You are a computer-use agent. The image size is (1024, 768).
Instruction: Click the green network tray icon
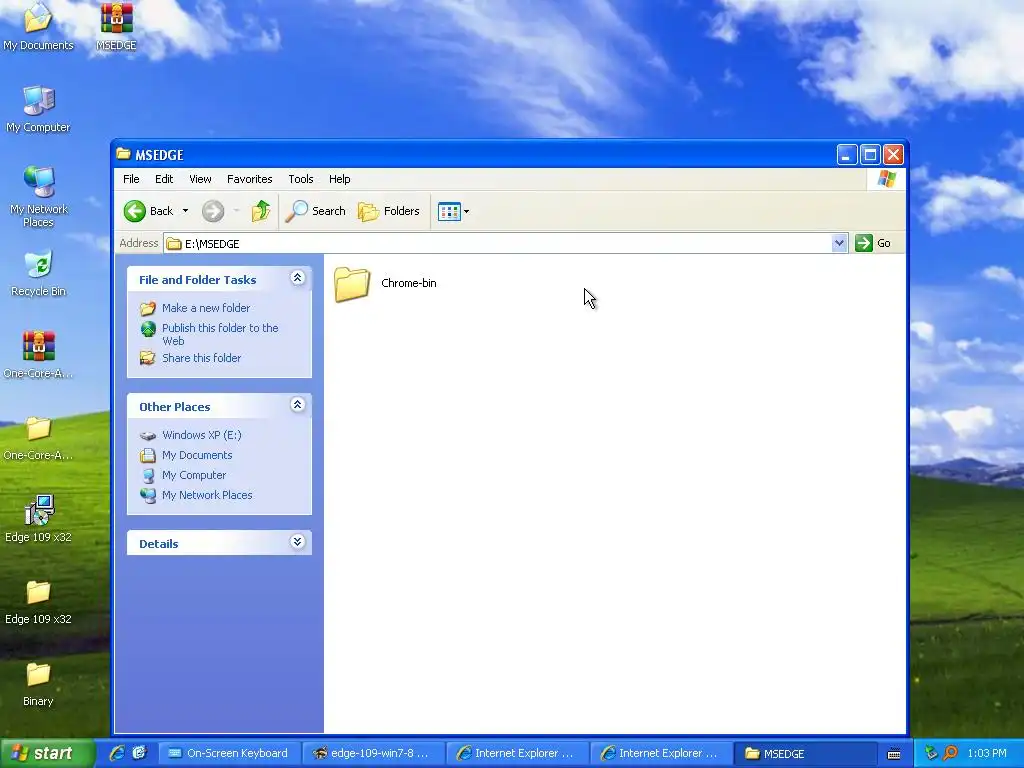point(931,753)
